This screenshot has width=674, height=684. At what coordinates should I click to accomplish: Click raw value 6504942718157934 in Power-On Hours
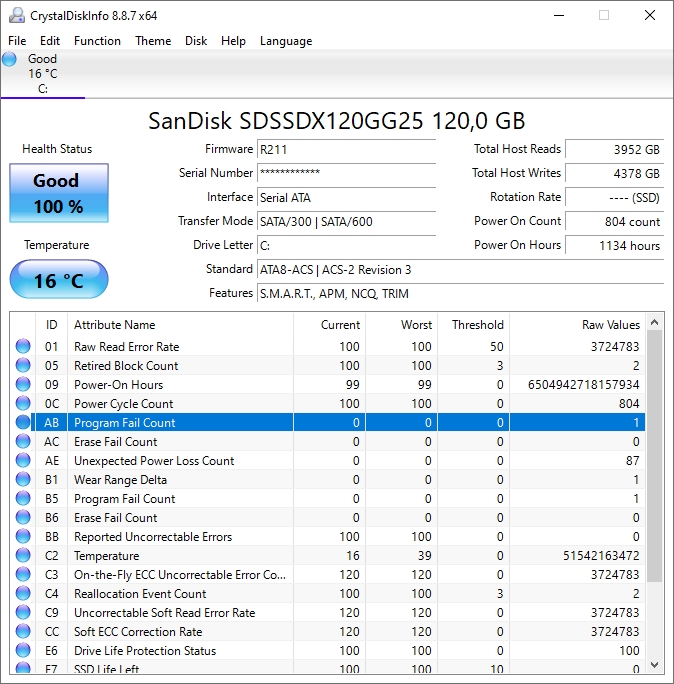[x=584, y=384]
